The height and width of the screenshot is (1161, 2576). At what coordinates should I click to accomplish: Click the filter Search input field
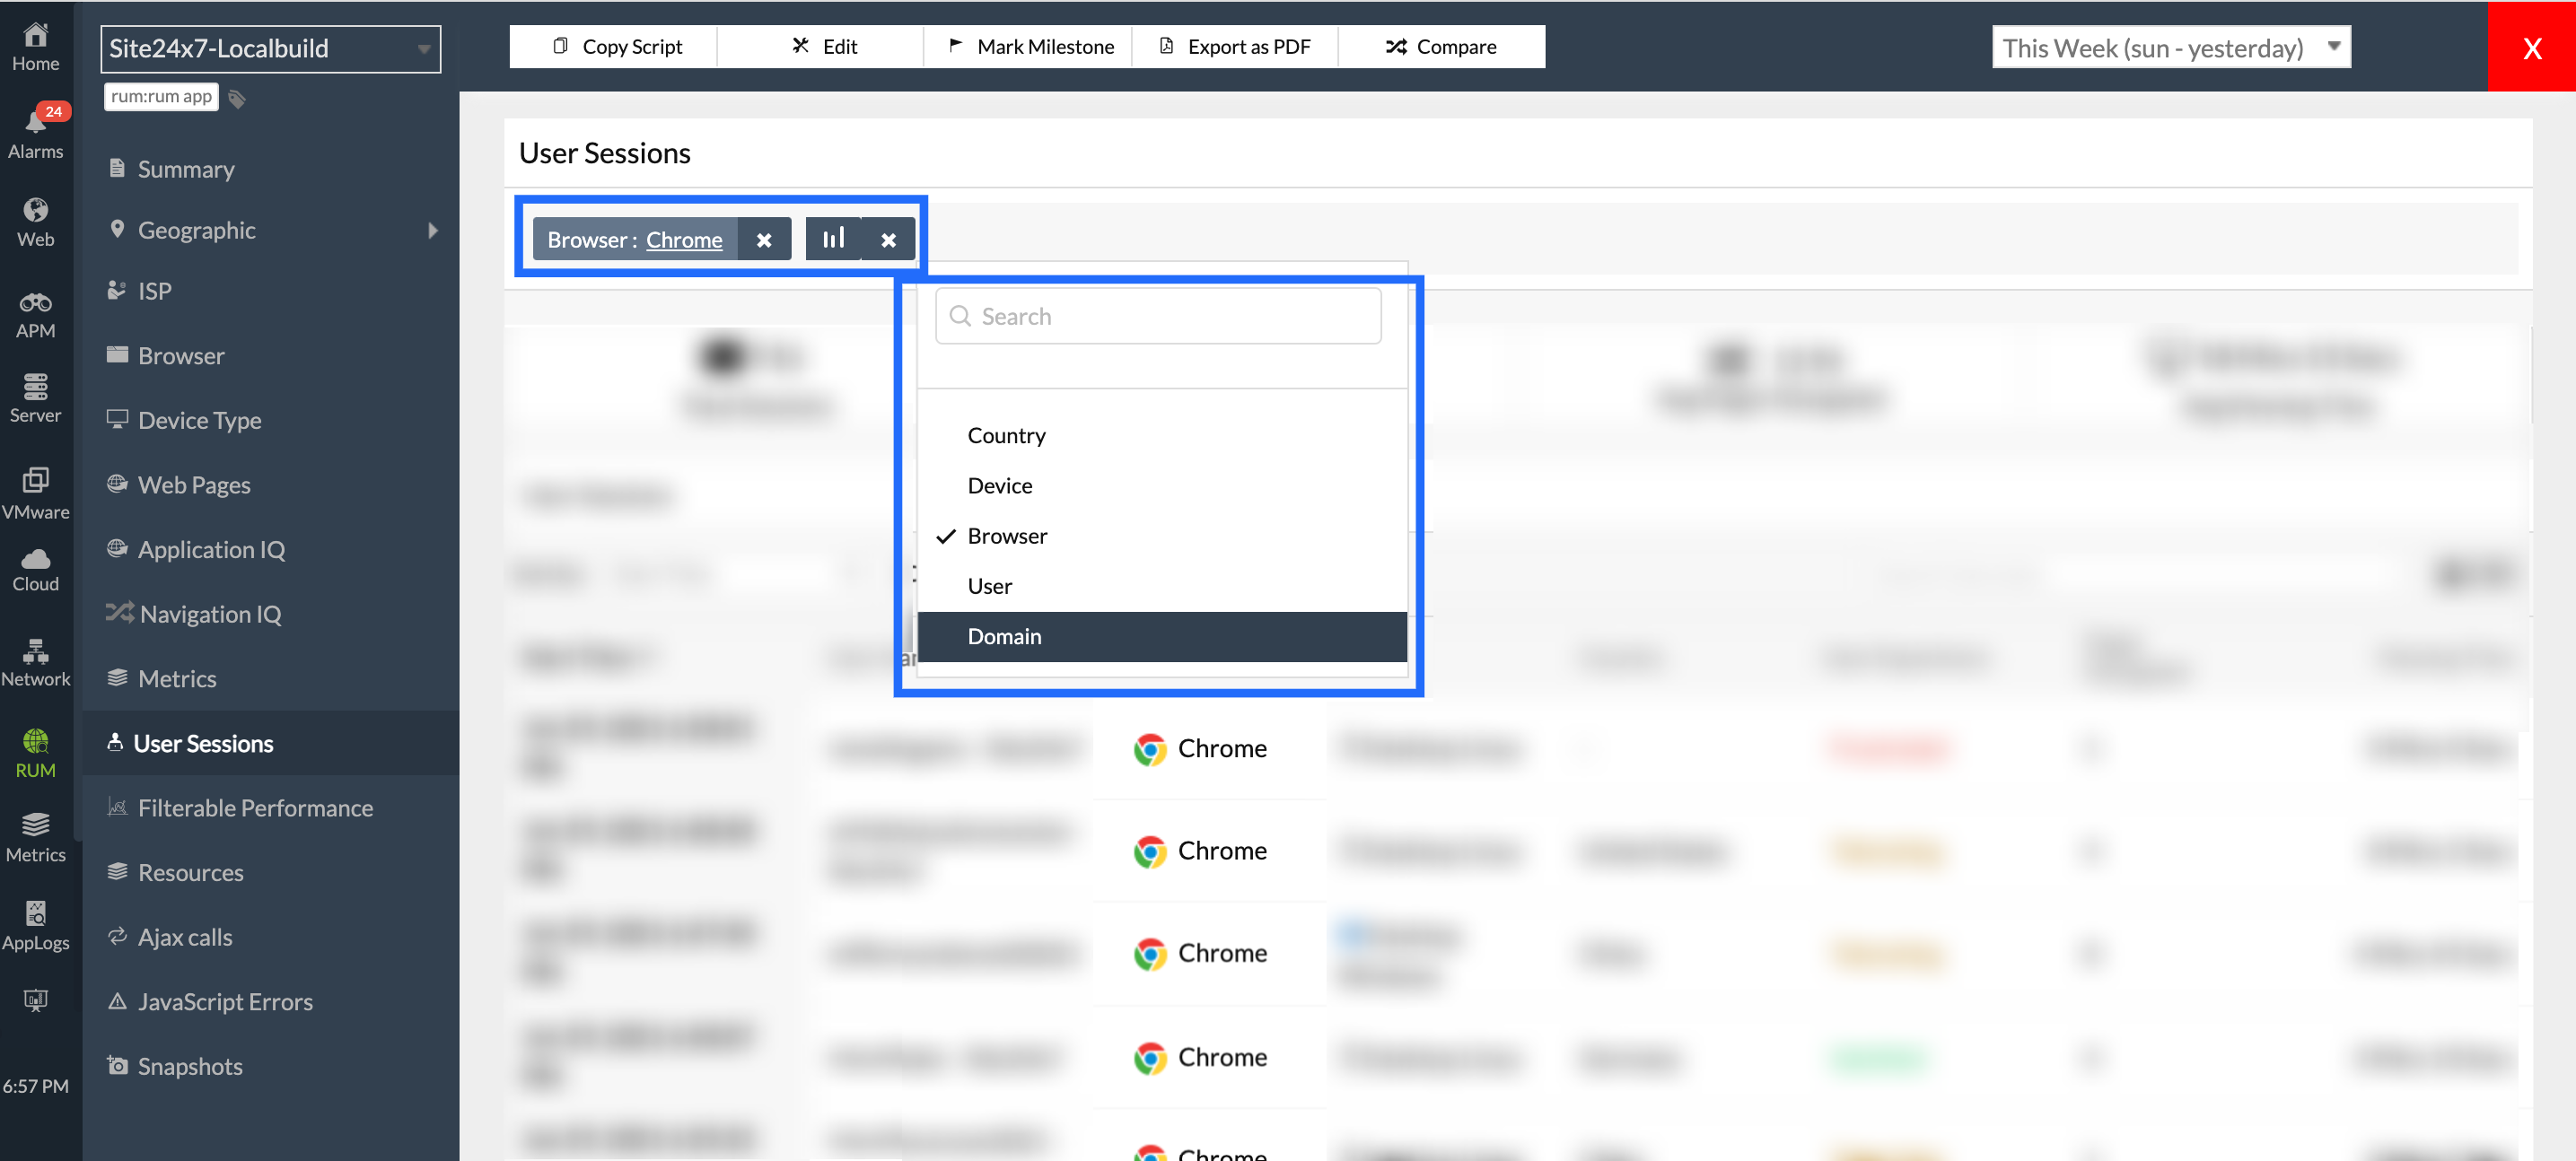(1158, 316)
